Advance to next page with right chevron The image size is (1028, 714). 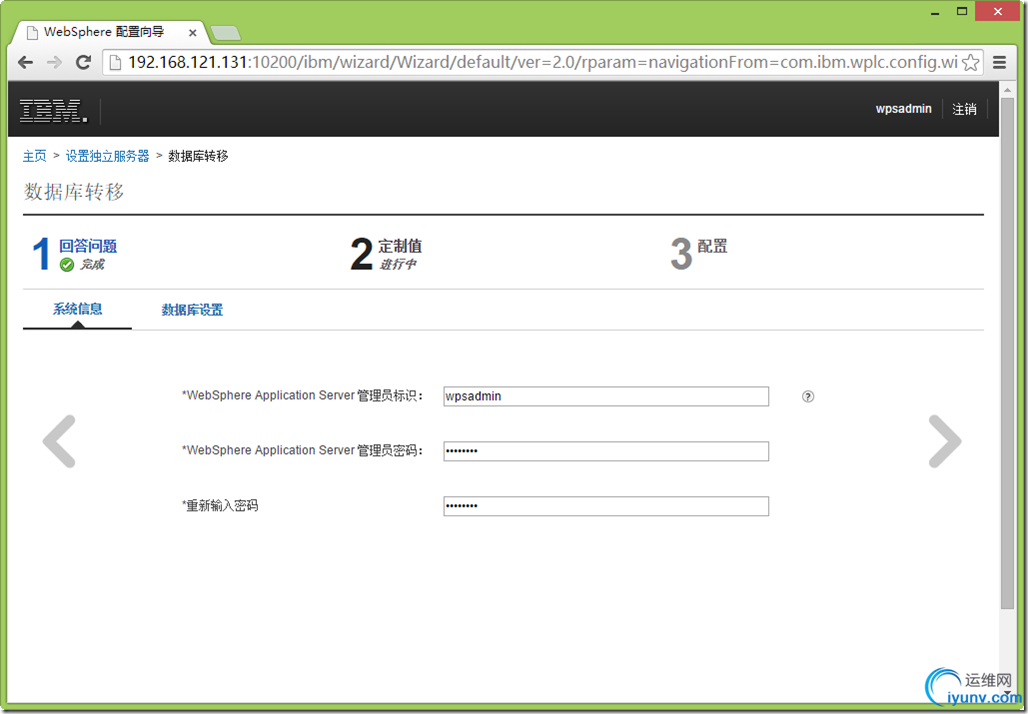(945, 441)
